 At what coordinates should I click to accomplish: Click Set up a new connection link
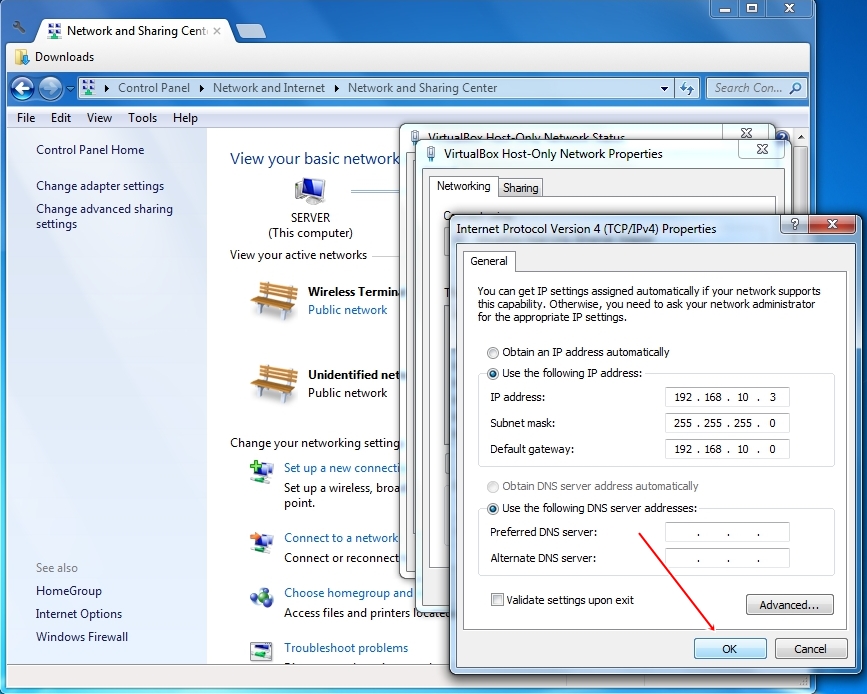pos(341,468)
